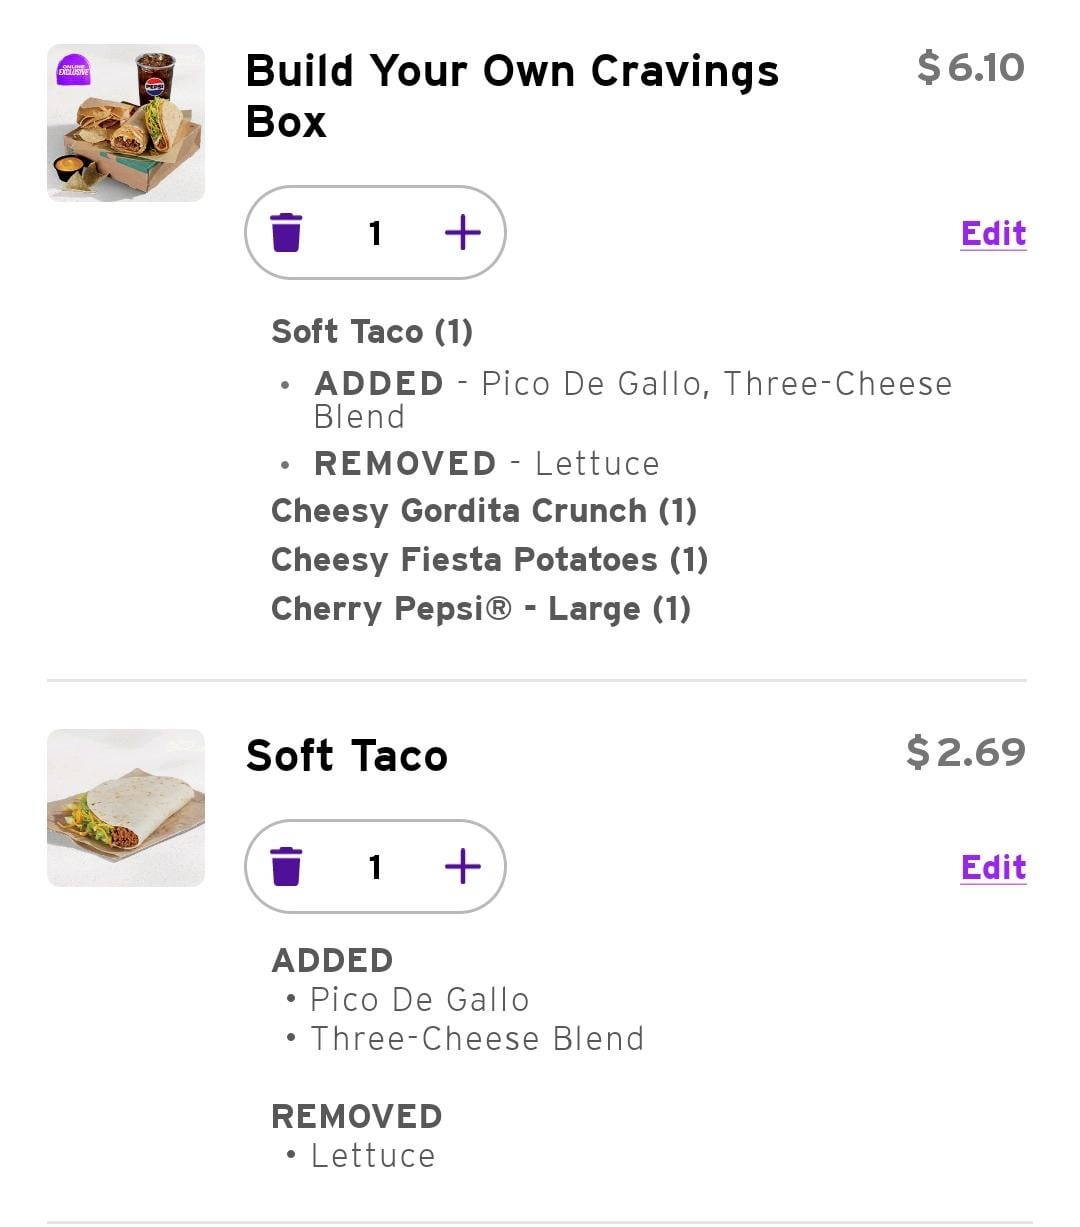Viewport: 1080px width, 1227px height.
Task: Click Soft Taco (1) inside the Cravings Box
Action: point(372,332)
